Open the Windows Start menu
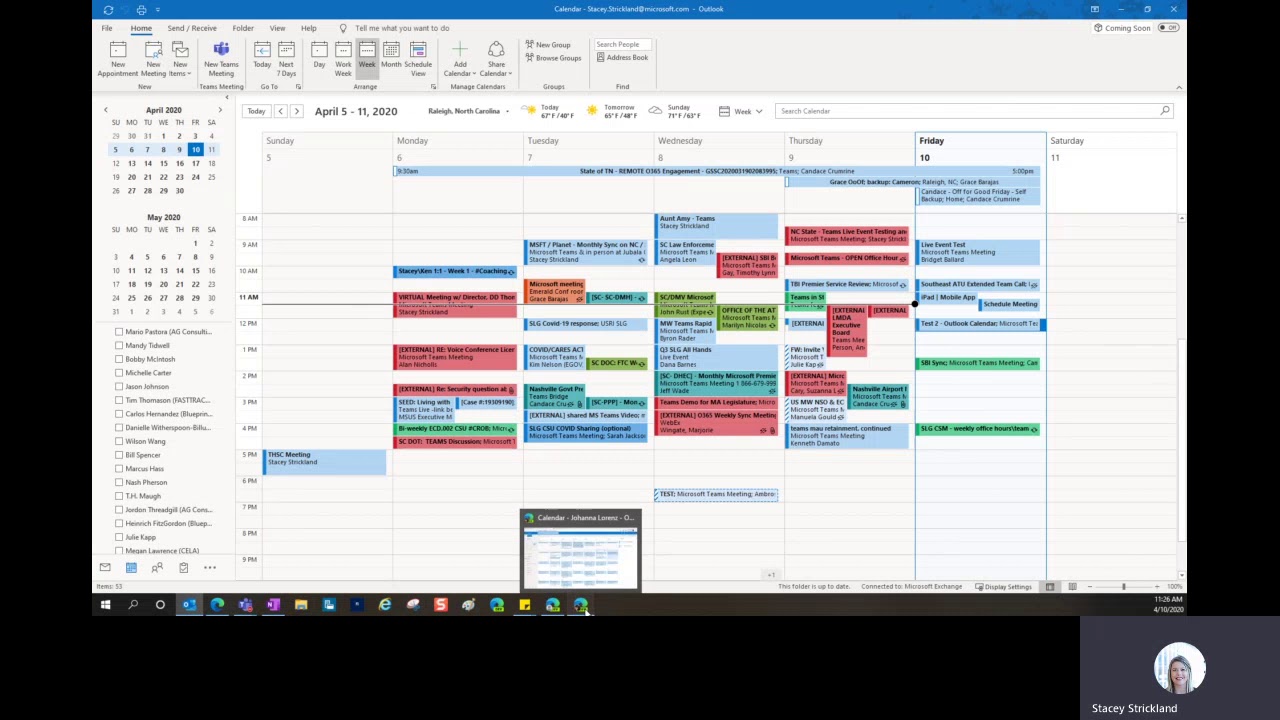1280x720 pixels. [x=105, y=605]
